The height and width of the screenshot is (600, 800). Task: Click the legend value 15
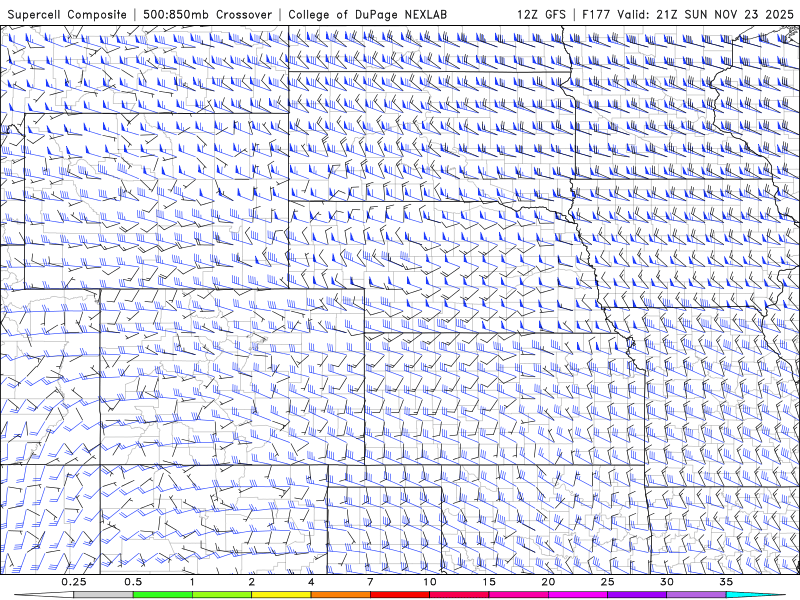pos(489,582)
